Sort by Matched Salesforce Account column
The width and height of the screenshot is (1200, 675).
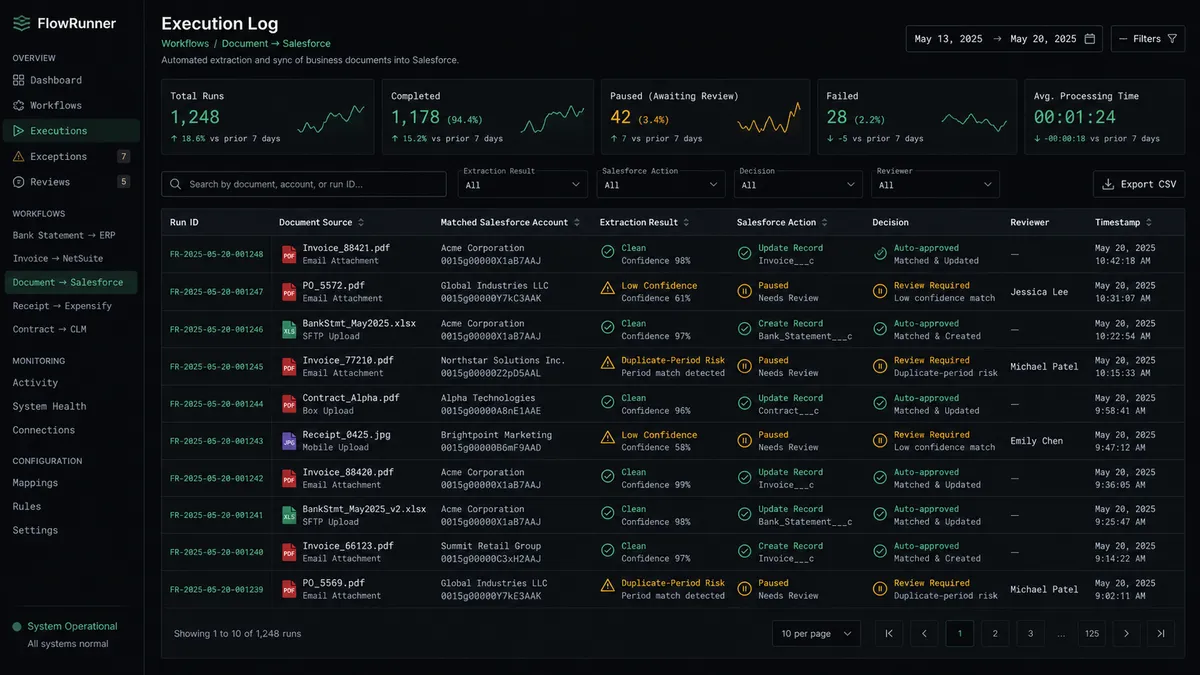[511, 222]
